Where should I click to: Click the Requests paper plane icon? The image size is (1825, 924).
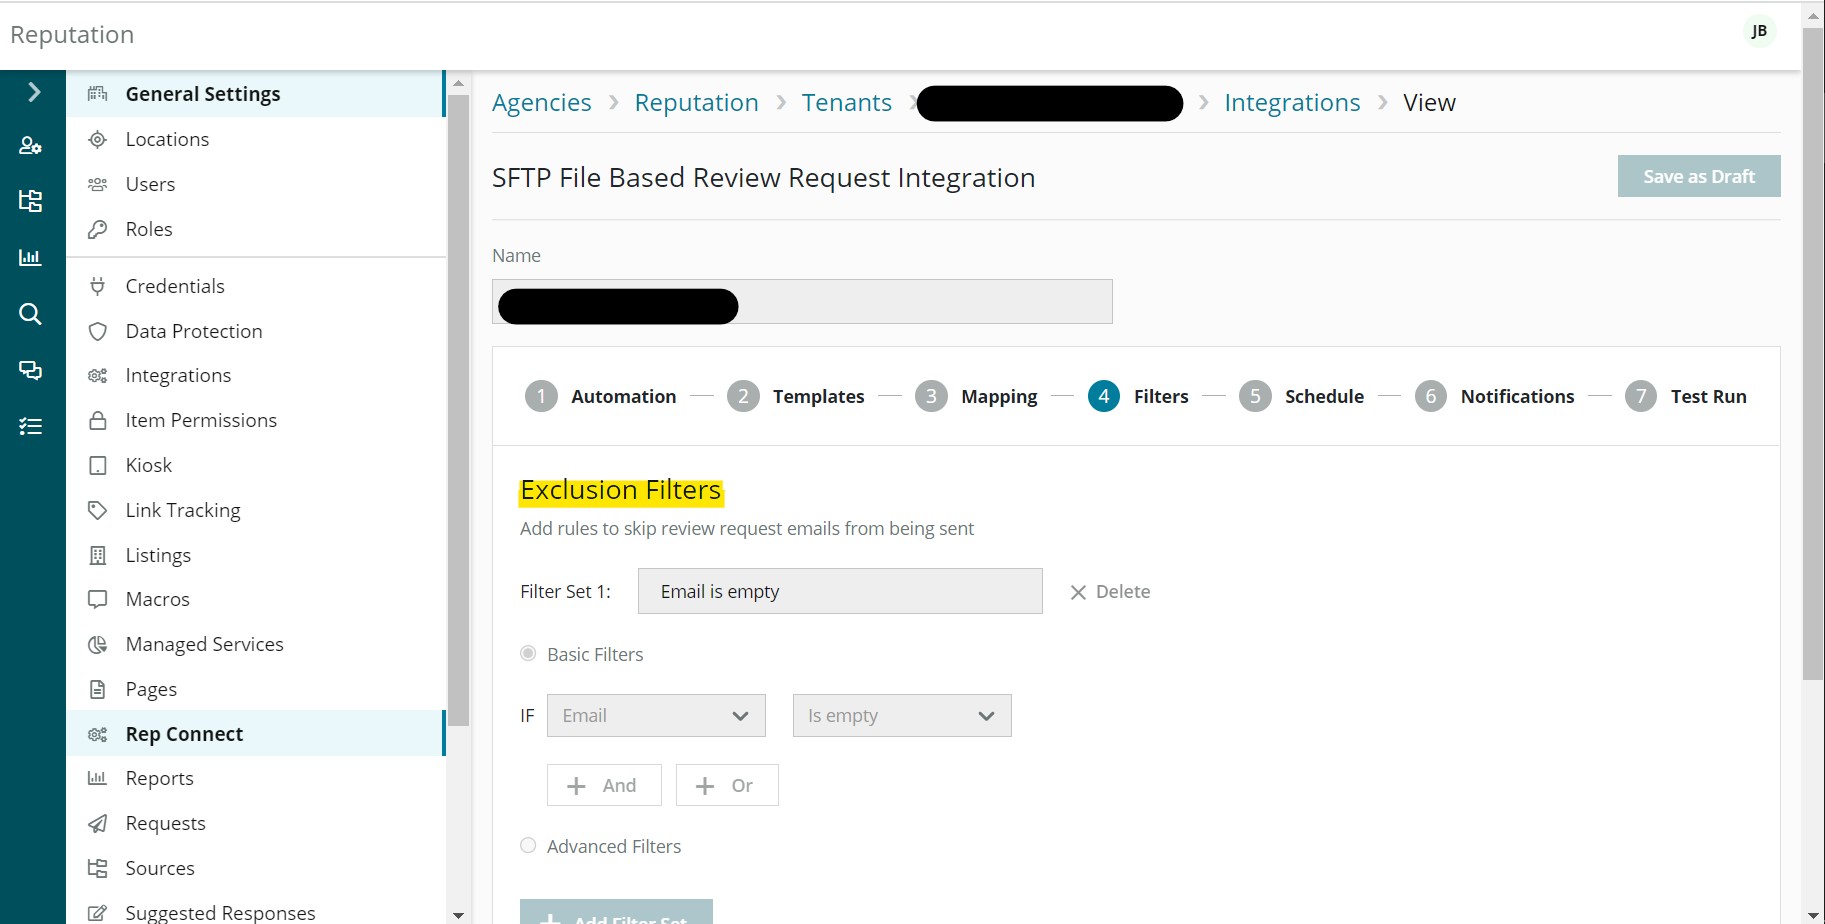tap(97, 823)
